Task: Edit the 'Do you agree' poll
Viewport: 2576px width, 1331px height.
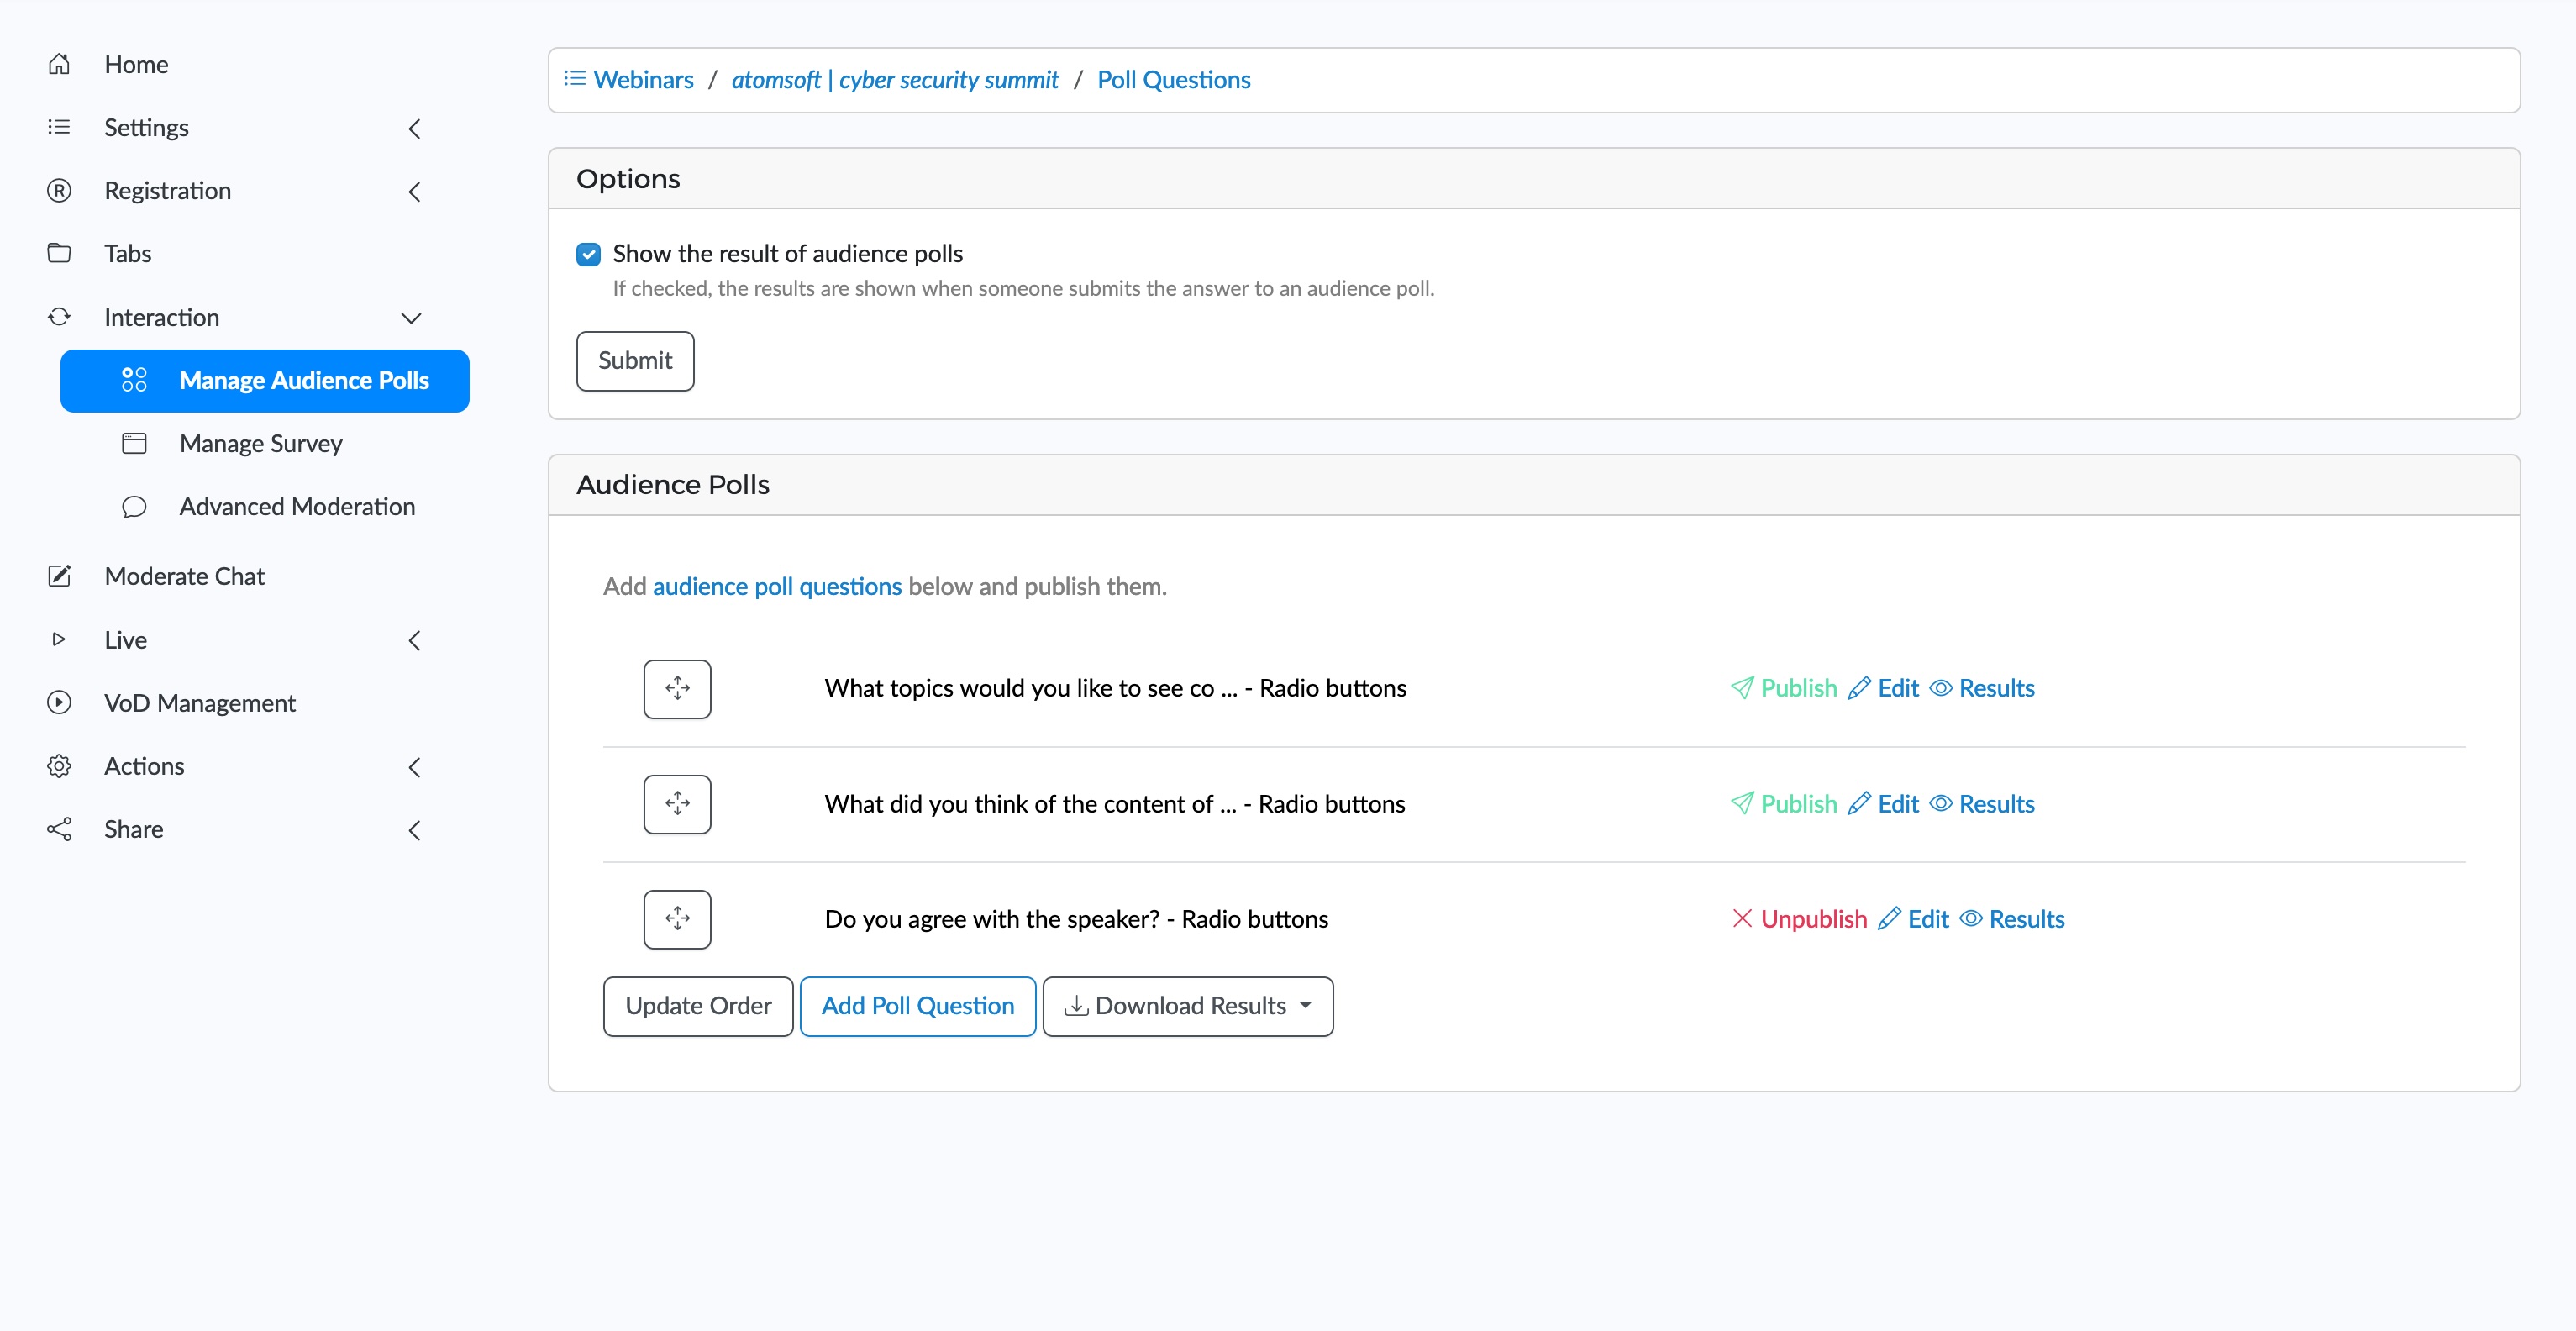Action: 1928,919
